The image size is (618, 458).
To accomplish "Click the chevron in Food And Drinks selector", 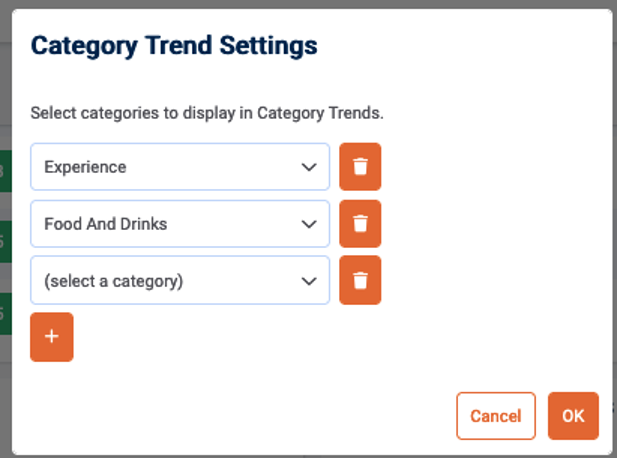I will pos(309,224).
